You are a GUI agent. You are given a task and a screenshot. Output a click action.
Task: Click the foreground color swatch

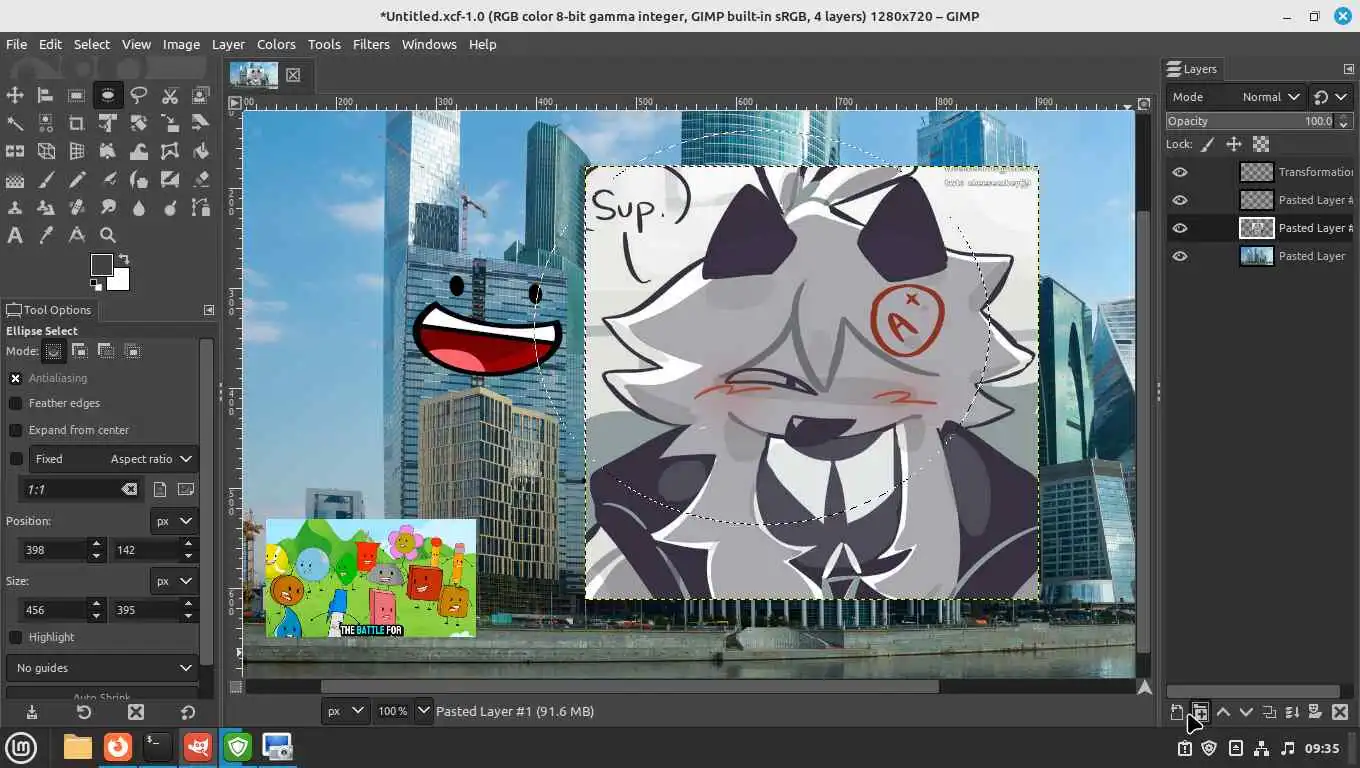click(x=102, y=265)
